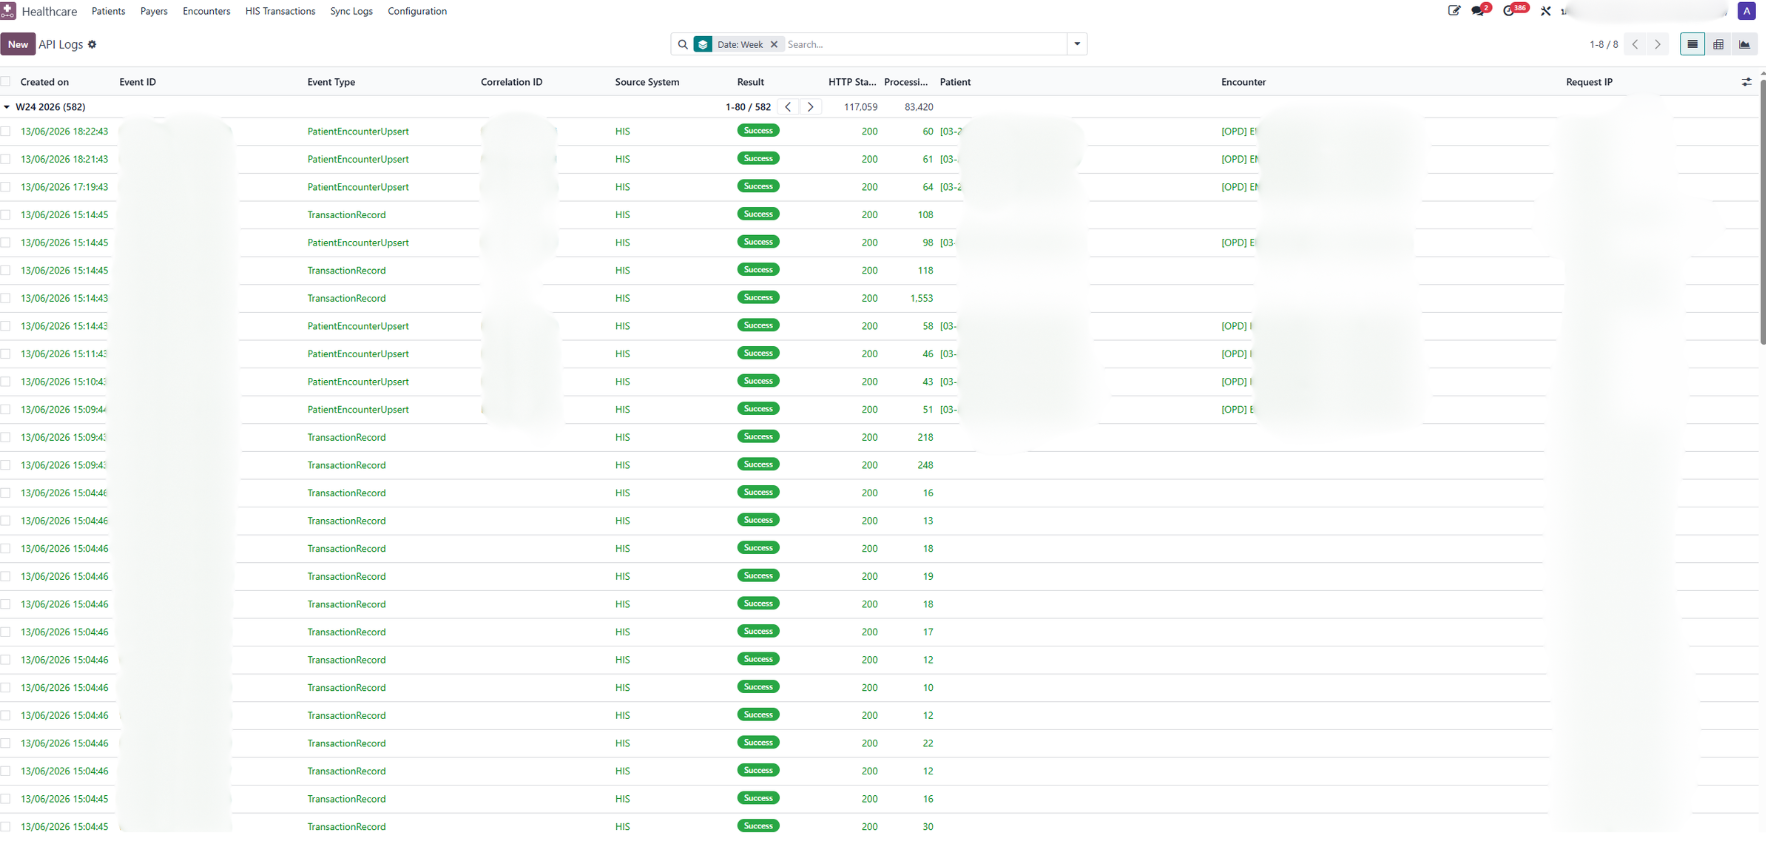Go to next page in the 1-8 / 8 pager
This screenshot has height=842, width=1766.
point(1657,44)
